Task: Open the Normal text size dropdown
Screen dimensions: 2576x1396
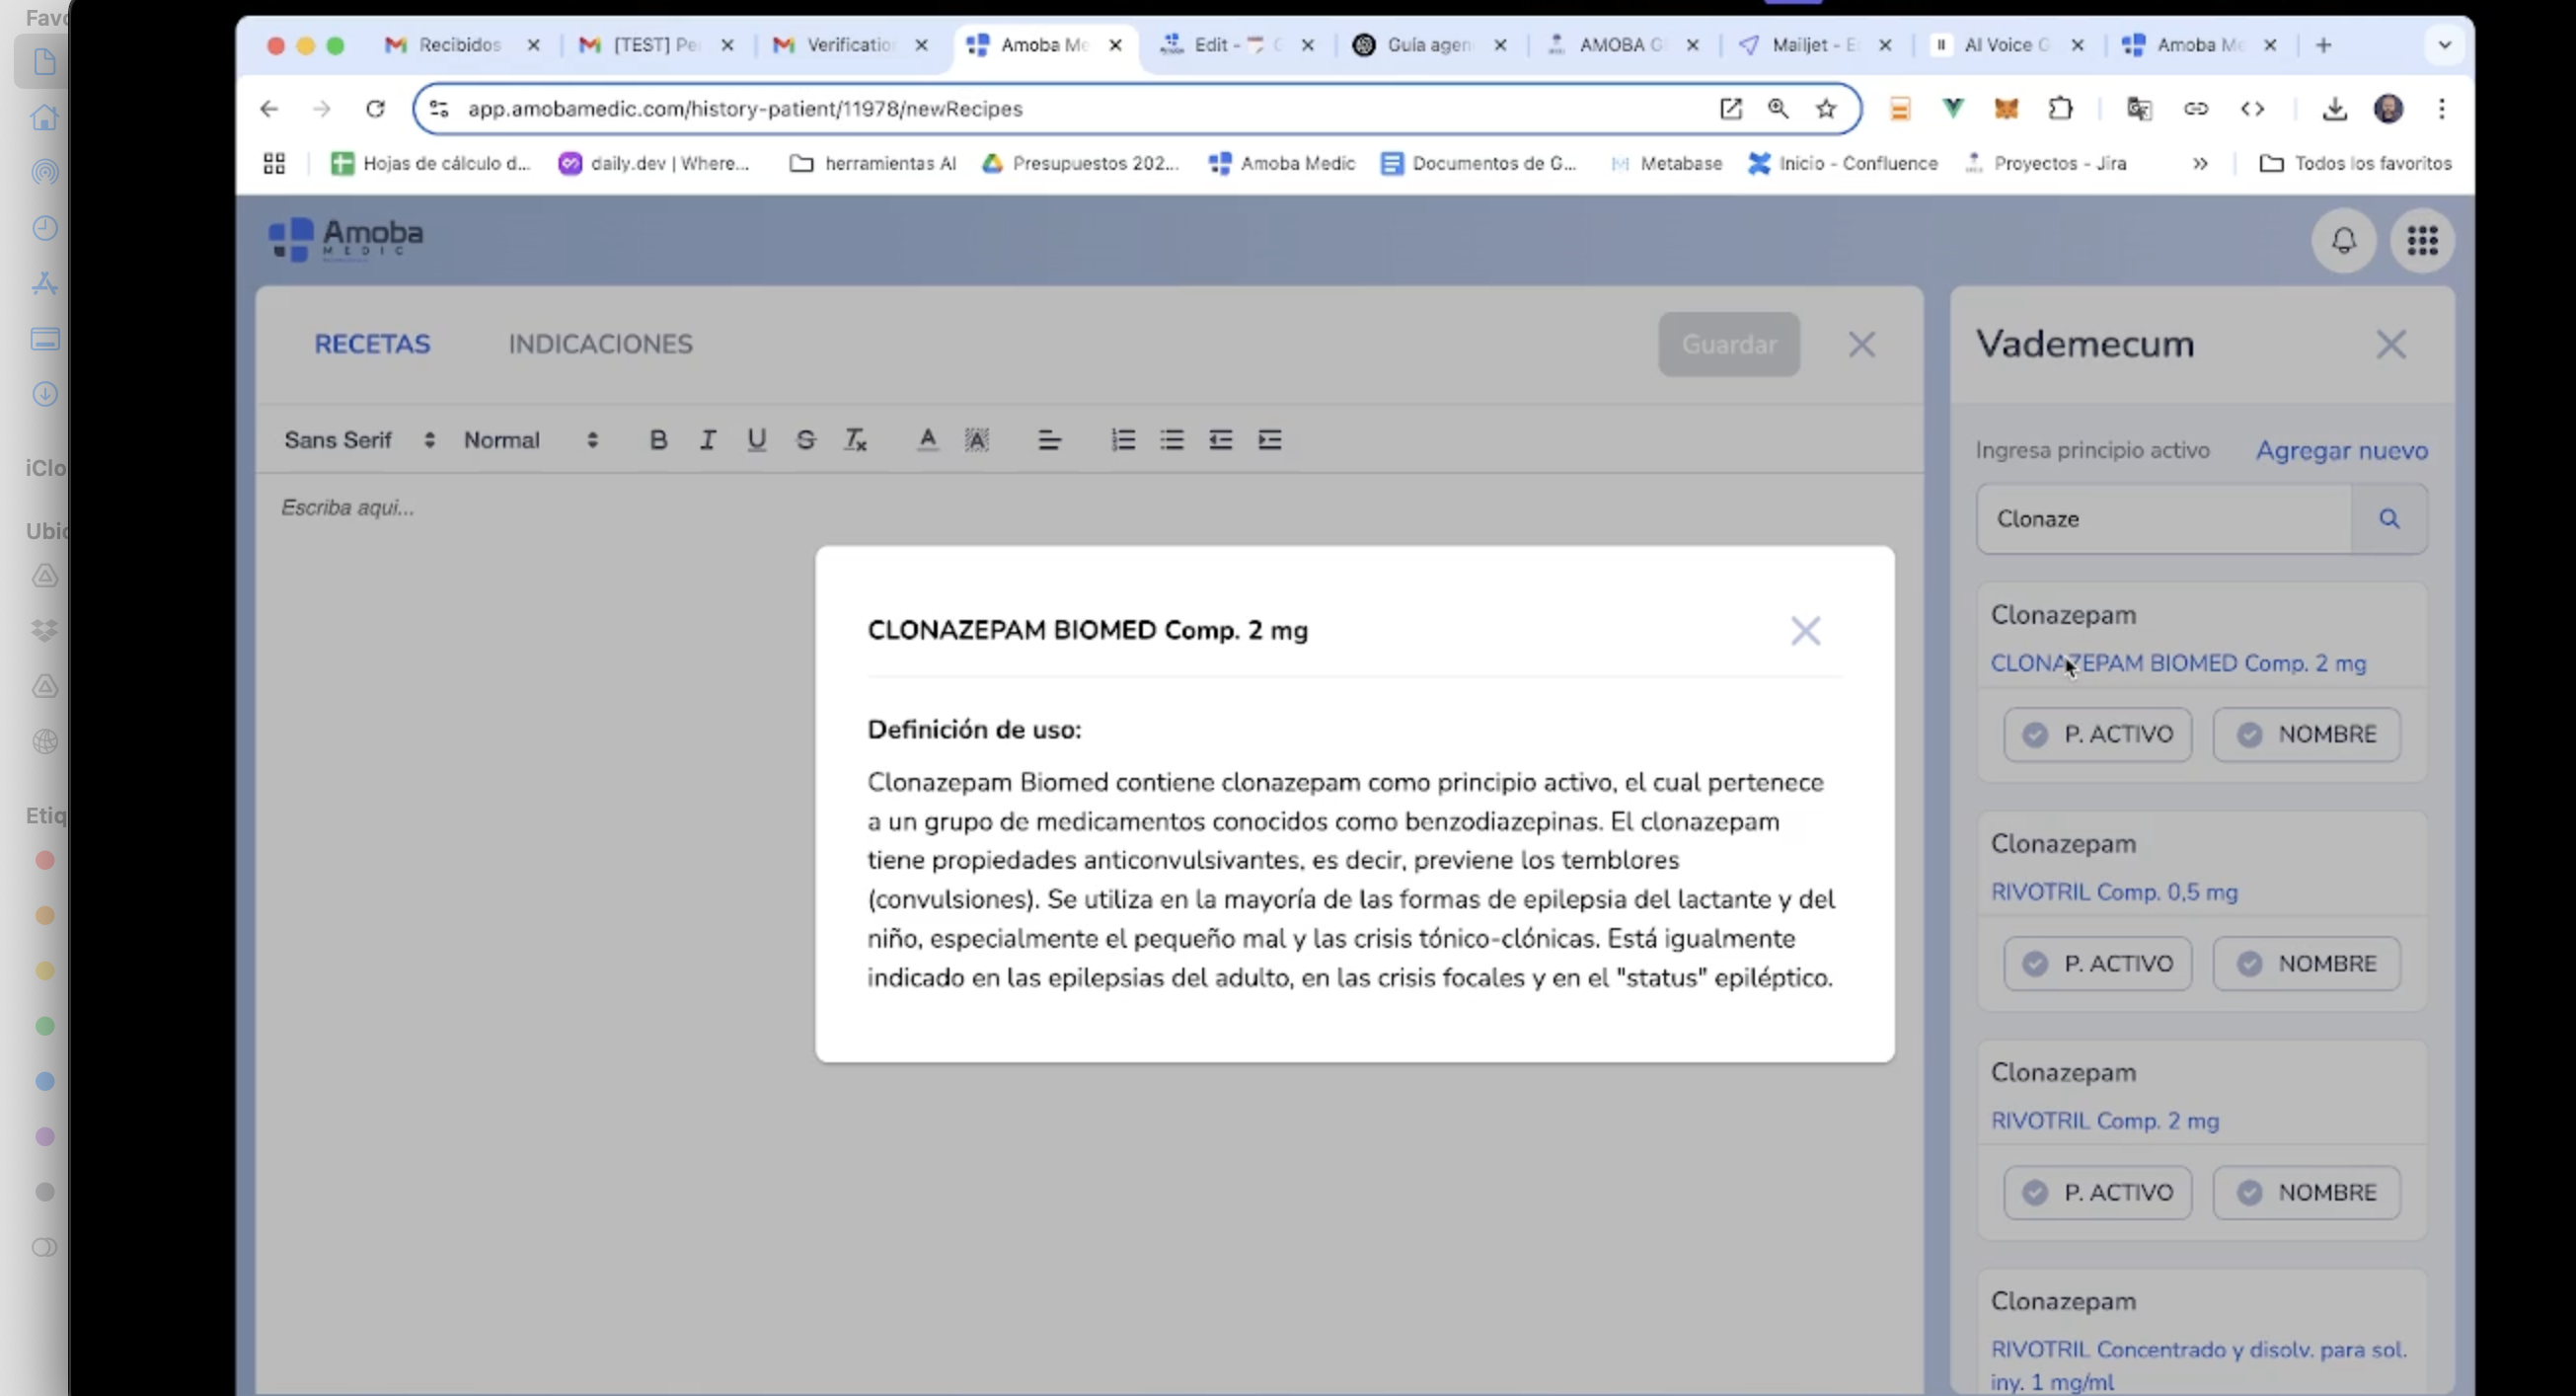Action: [x=530, y=440]
